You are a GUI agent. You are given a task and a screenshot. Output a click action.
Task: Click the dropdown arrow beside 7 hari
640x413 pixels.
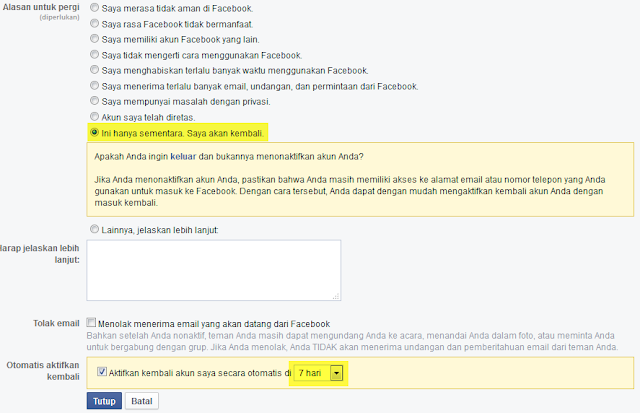336,373
